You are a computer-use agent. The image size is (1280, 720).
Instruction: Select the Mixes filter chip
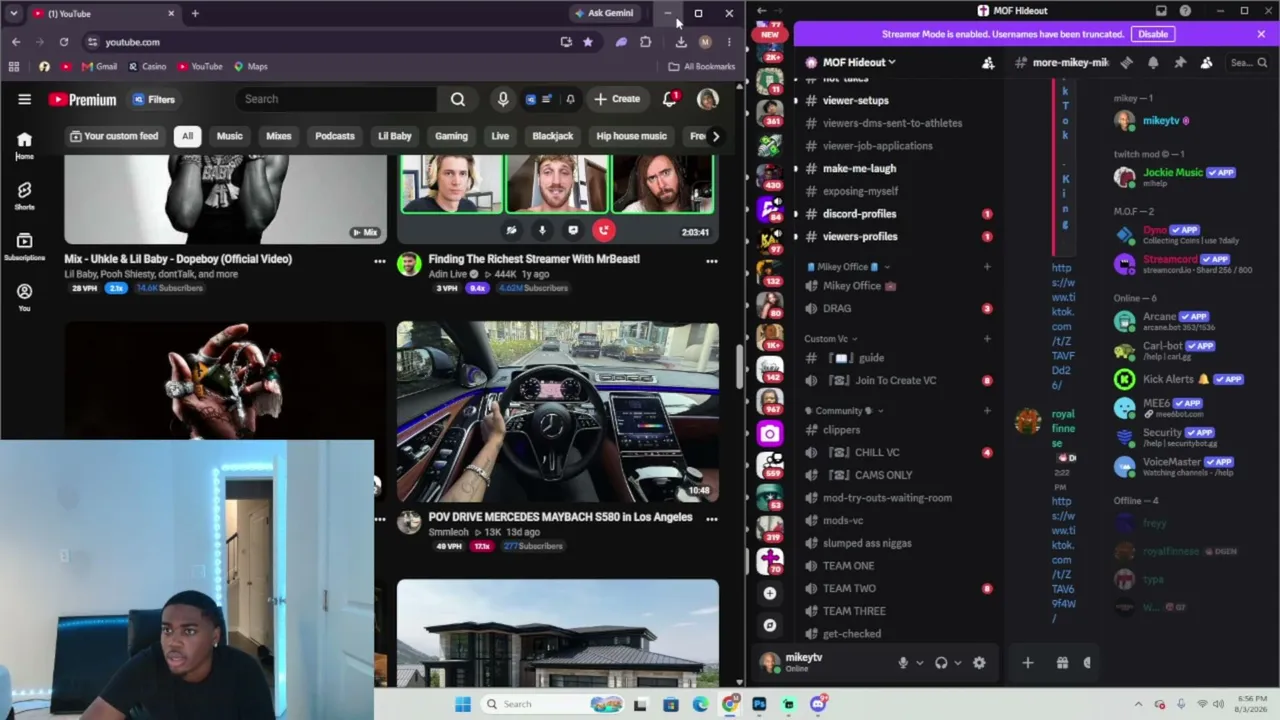pyautogui.click(x=279, y=136)
